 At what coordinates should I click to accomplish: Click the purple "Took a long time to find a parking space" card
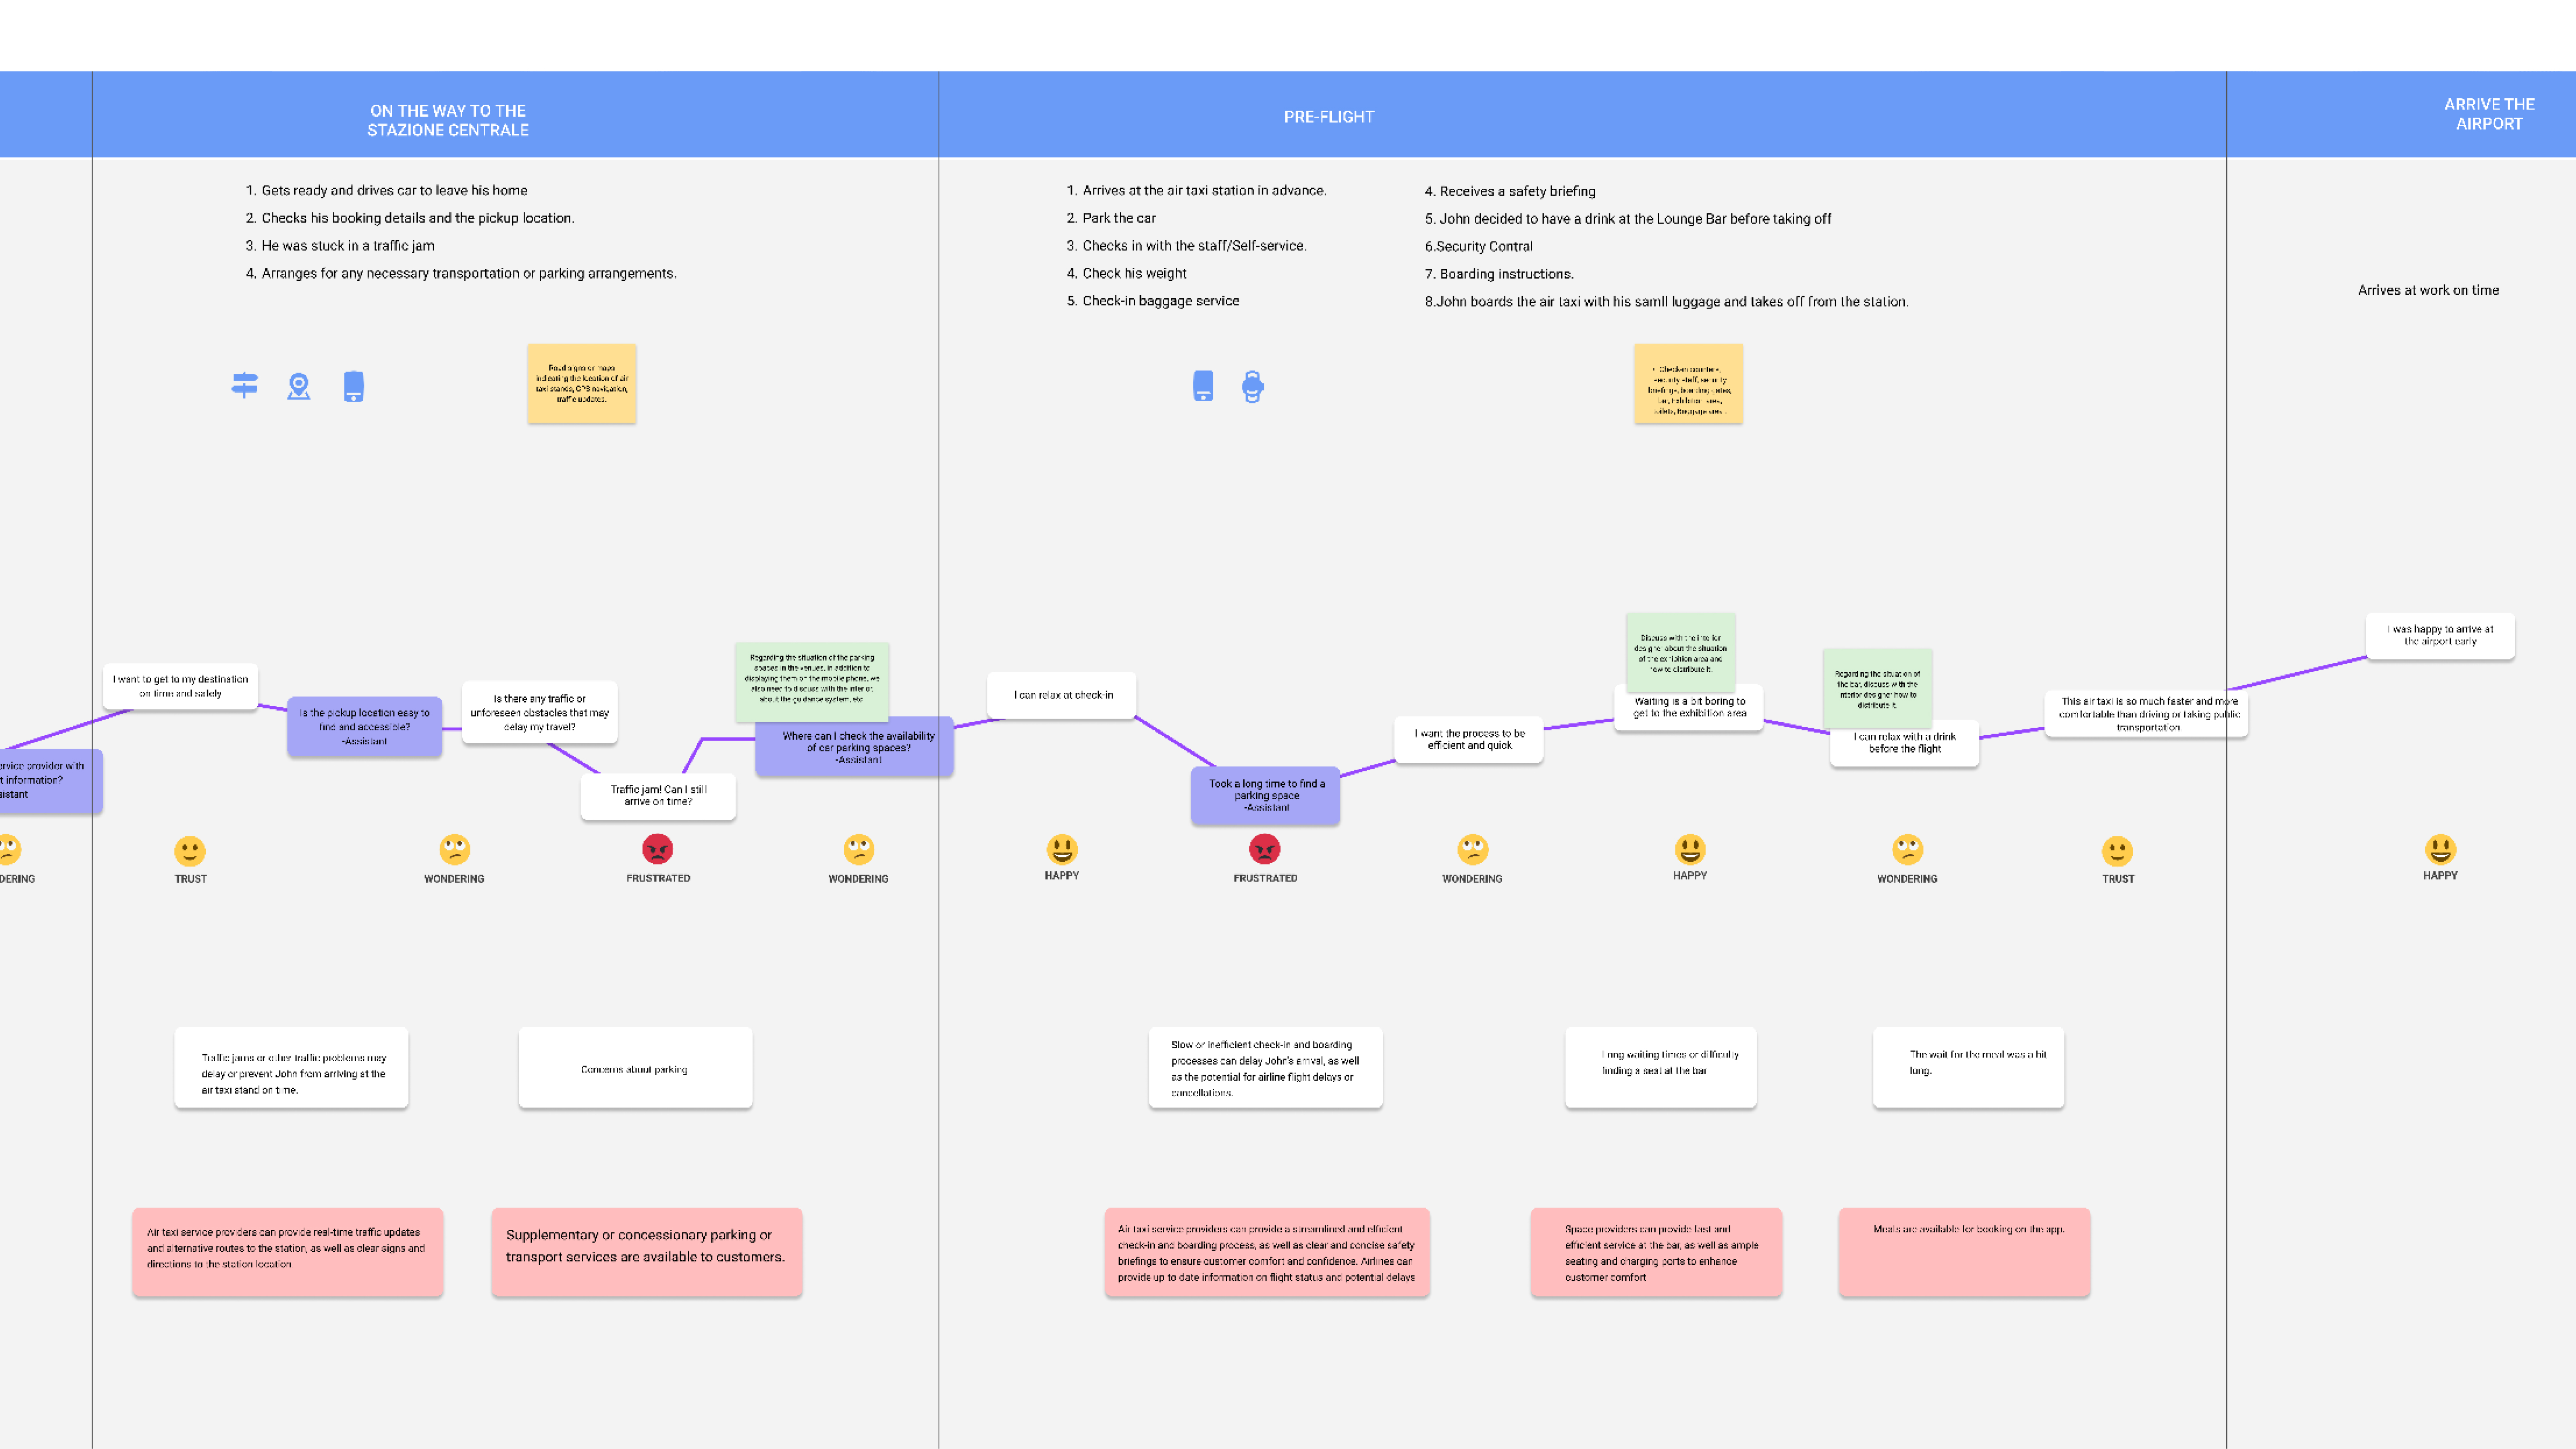(1265, 795)
